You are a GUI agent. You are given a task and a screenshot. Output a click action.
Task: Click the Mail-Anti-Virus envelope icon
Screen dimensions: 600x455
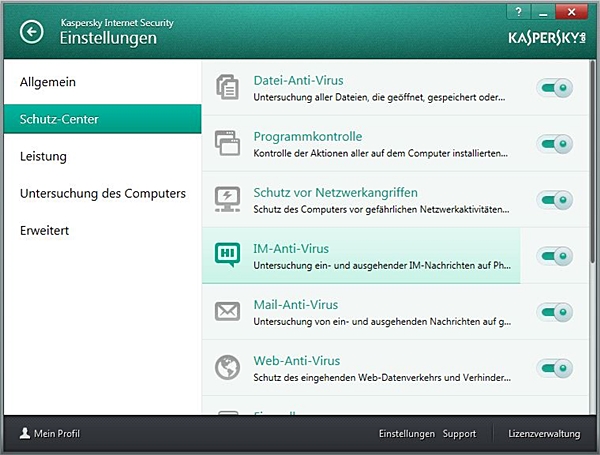pos(227,311)
